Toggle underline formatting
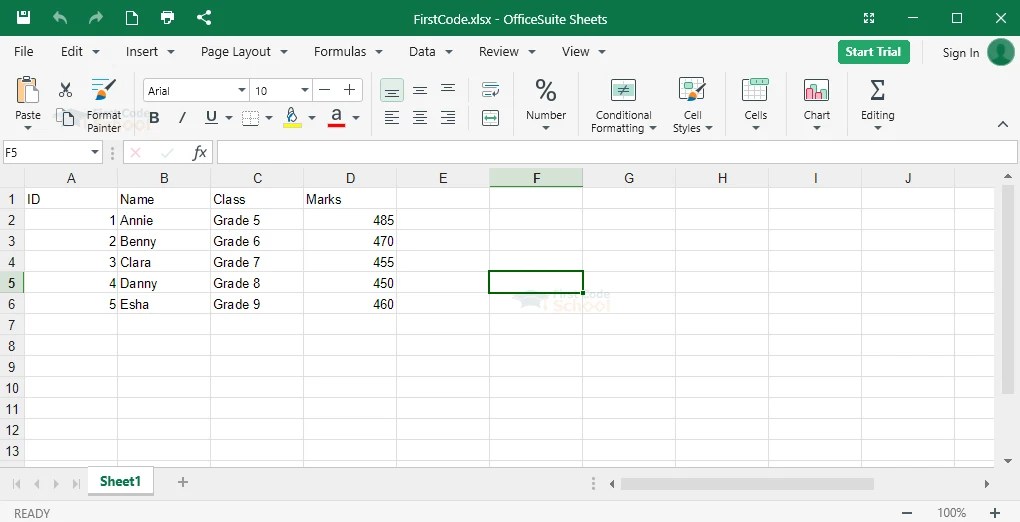The height and width of the screenshot is (522, 1020). [211, 117]
